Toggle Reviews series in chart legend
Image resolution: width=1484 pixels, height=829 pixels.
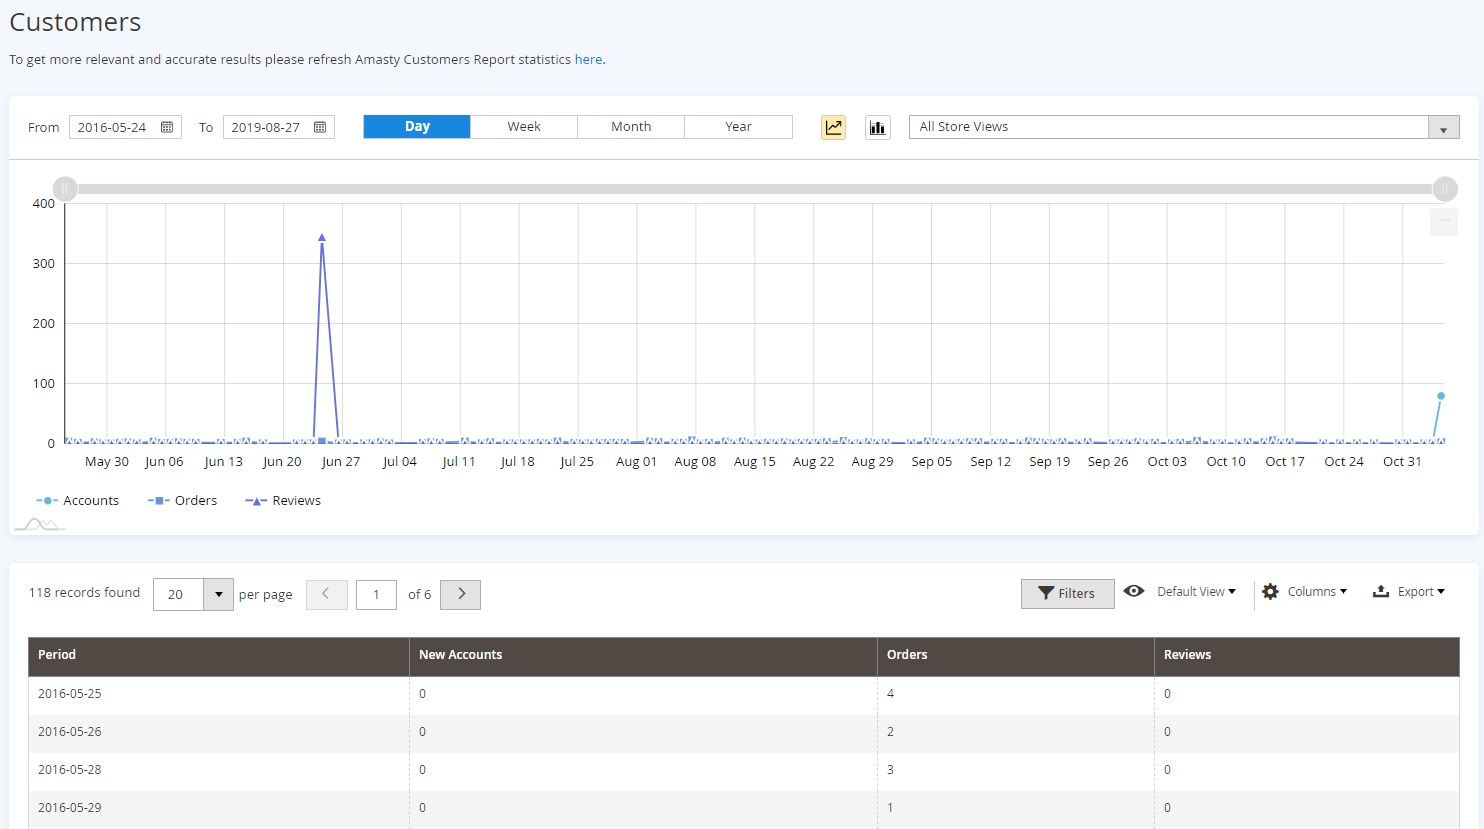284,501
